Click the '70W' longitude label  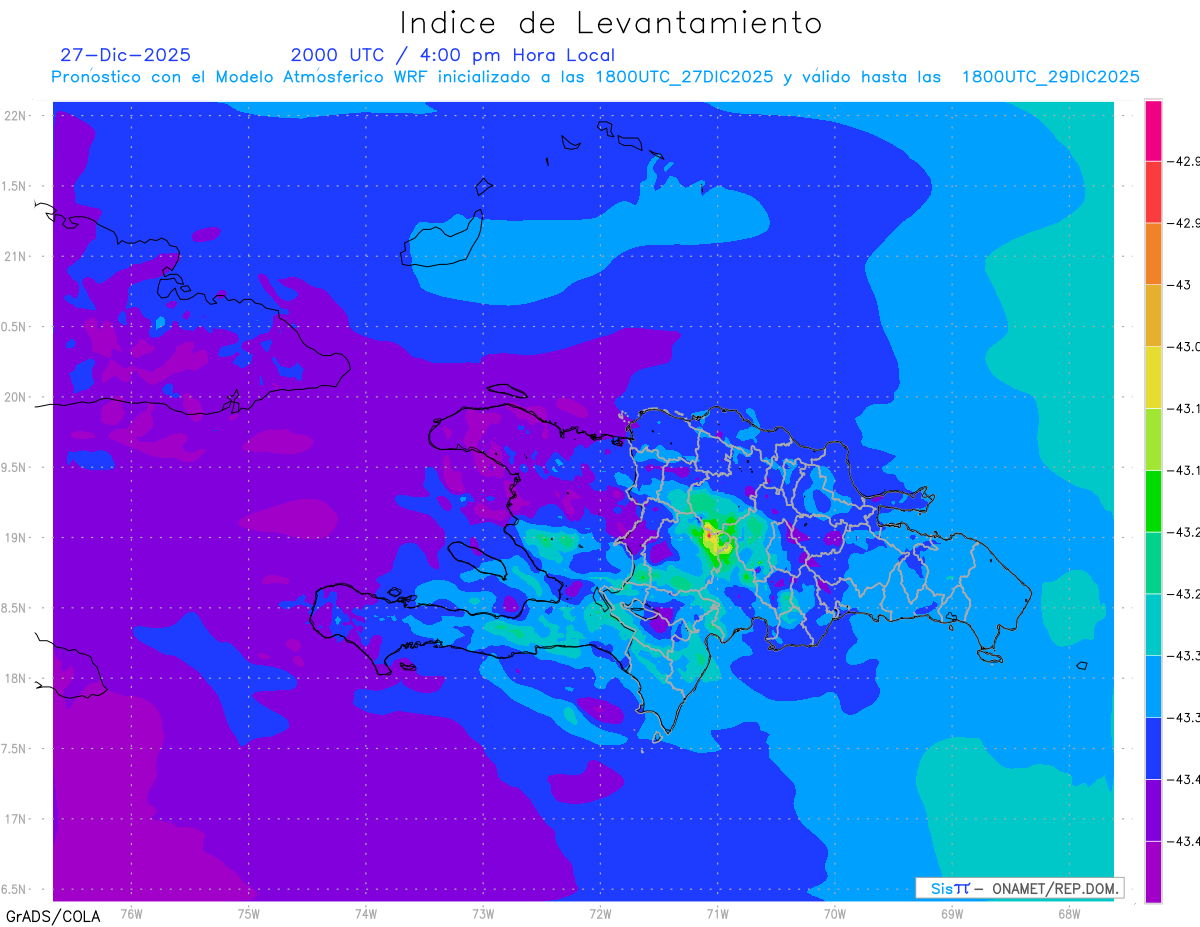[x=835, y=913]
